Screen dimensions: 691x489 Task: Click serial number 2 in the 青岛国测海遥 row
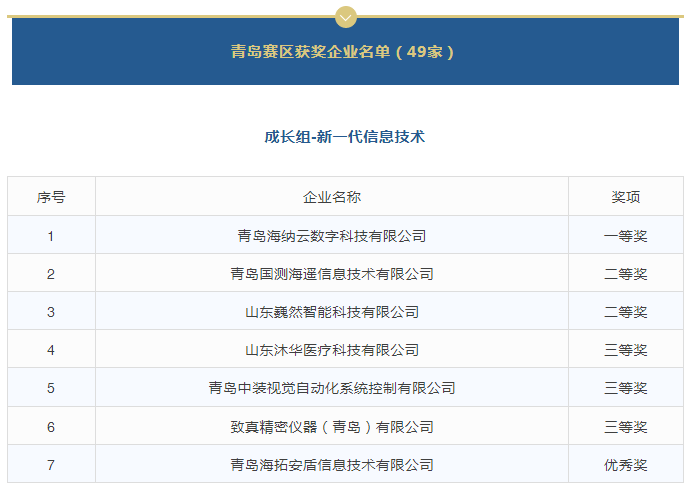pos(51,274)
